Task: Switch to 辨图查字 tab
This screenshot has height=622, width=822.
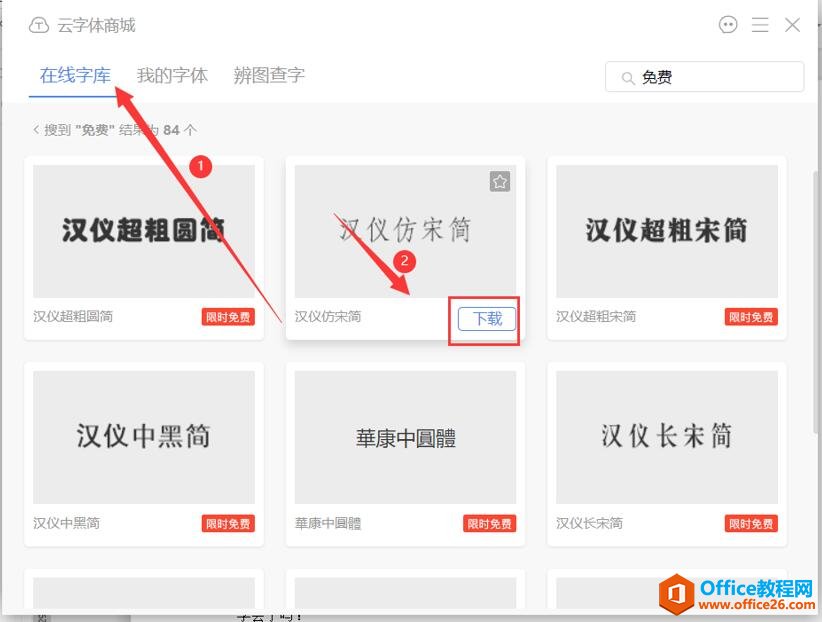Action: (x=269, y=76)
